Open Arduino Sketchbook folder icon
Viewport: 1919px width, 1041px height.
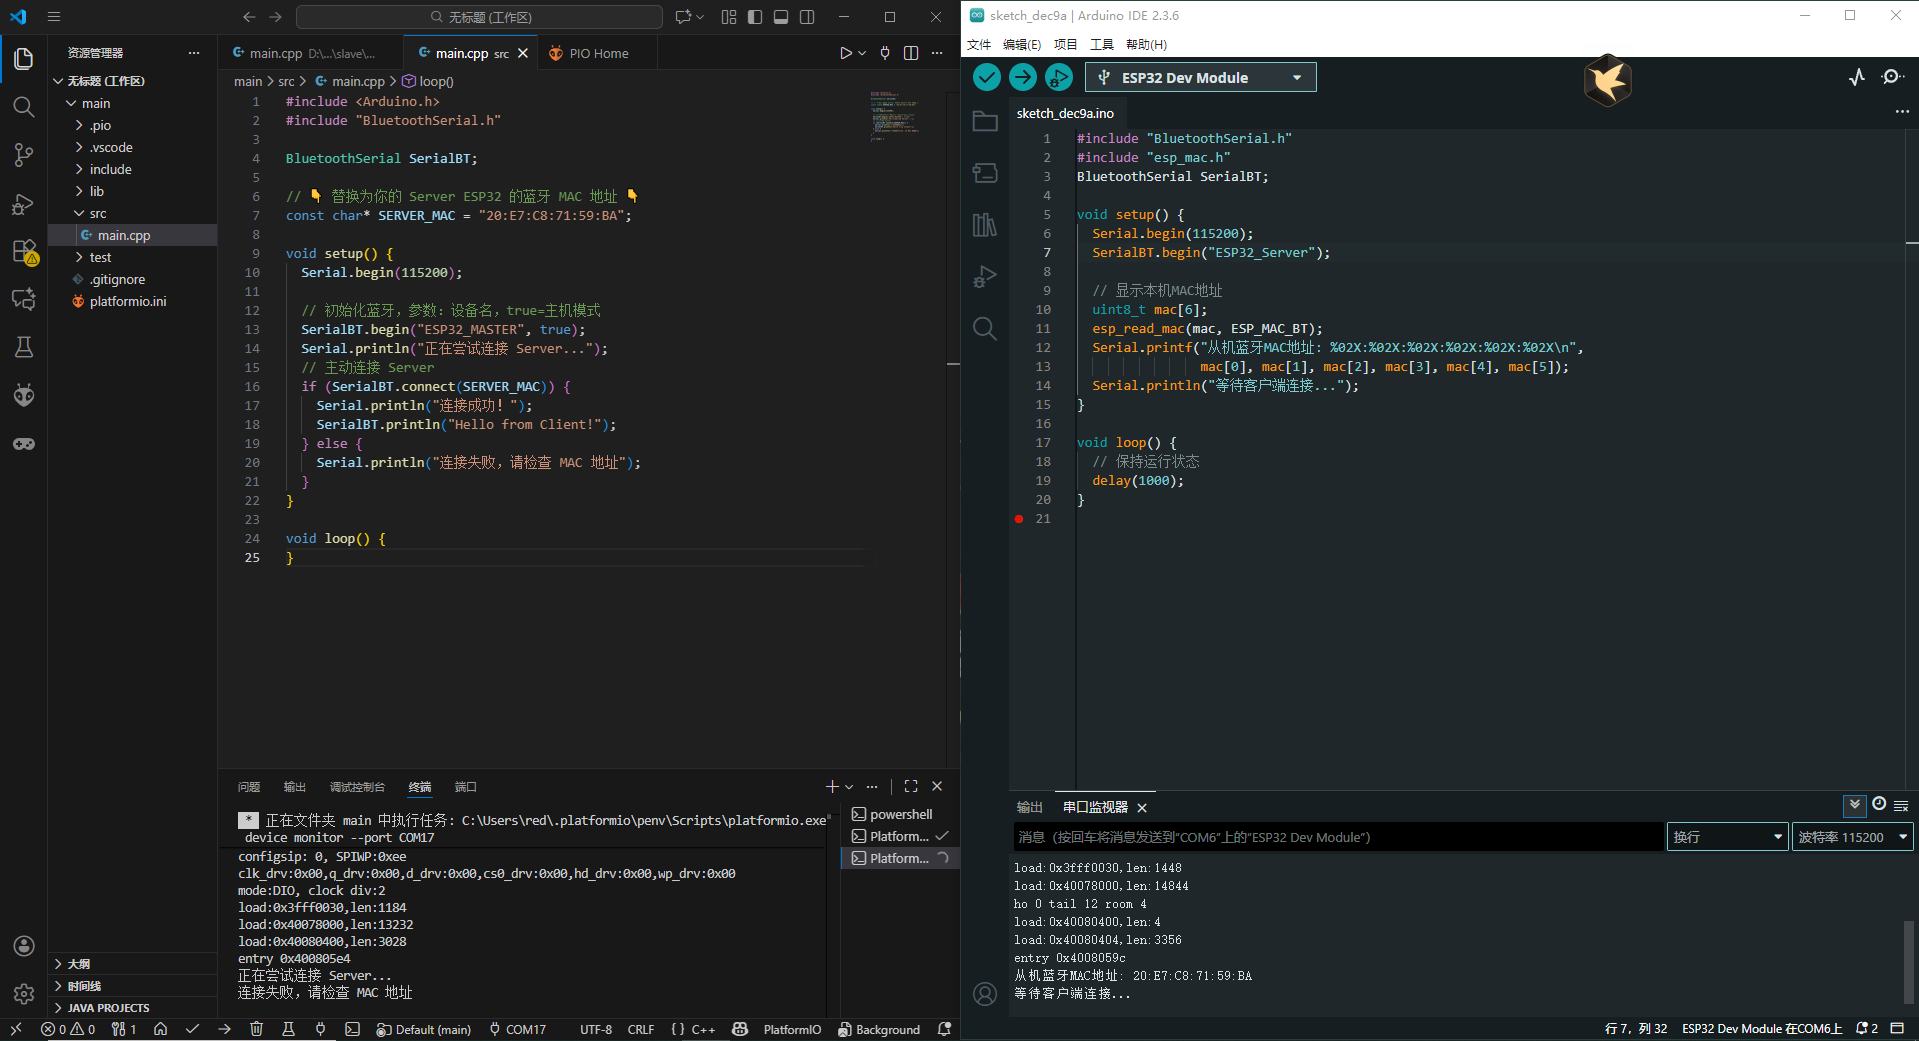tap(985, 121)
